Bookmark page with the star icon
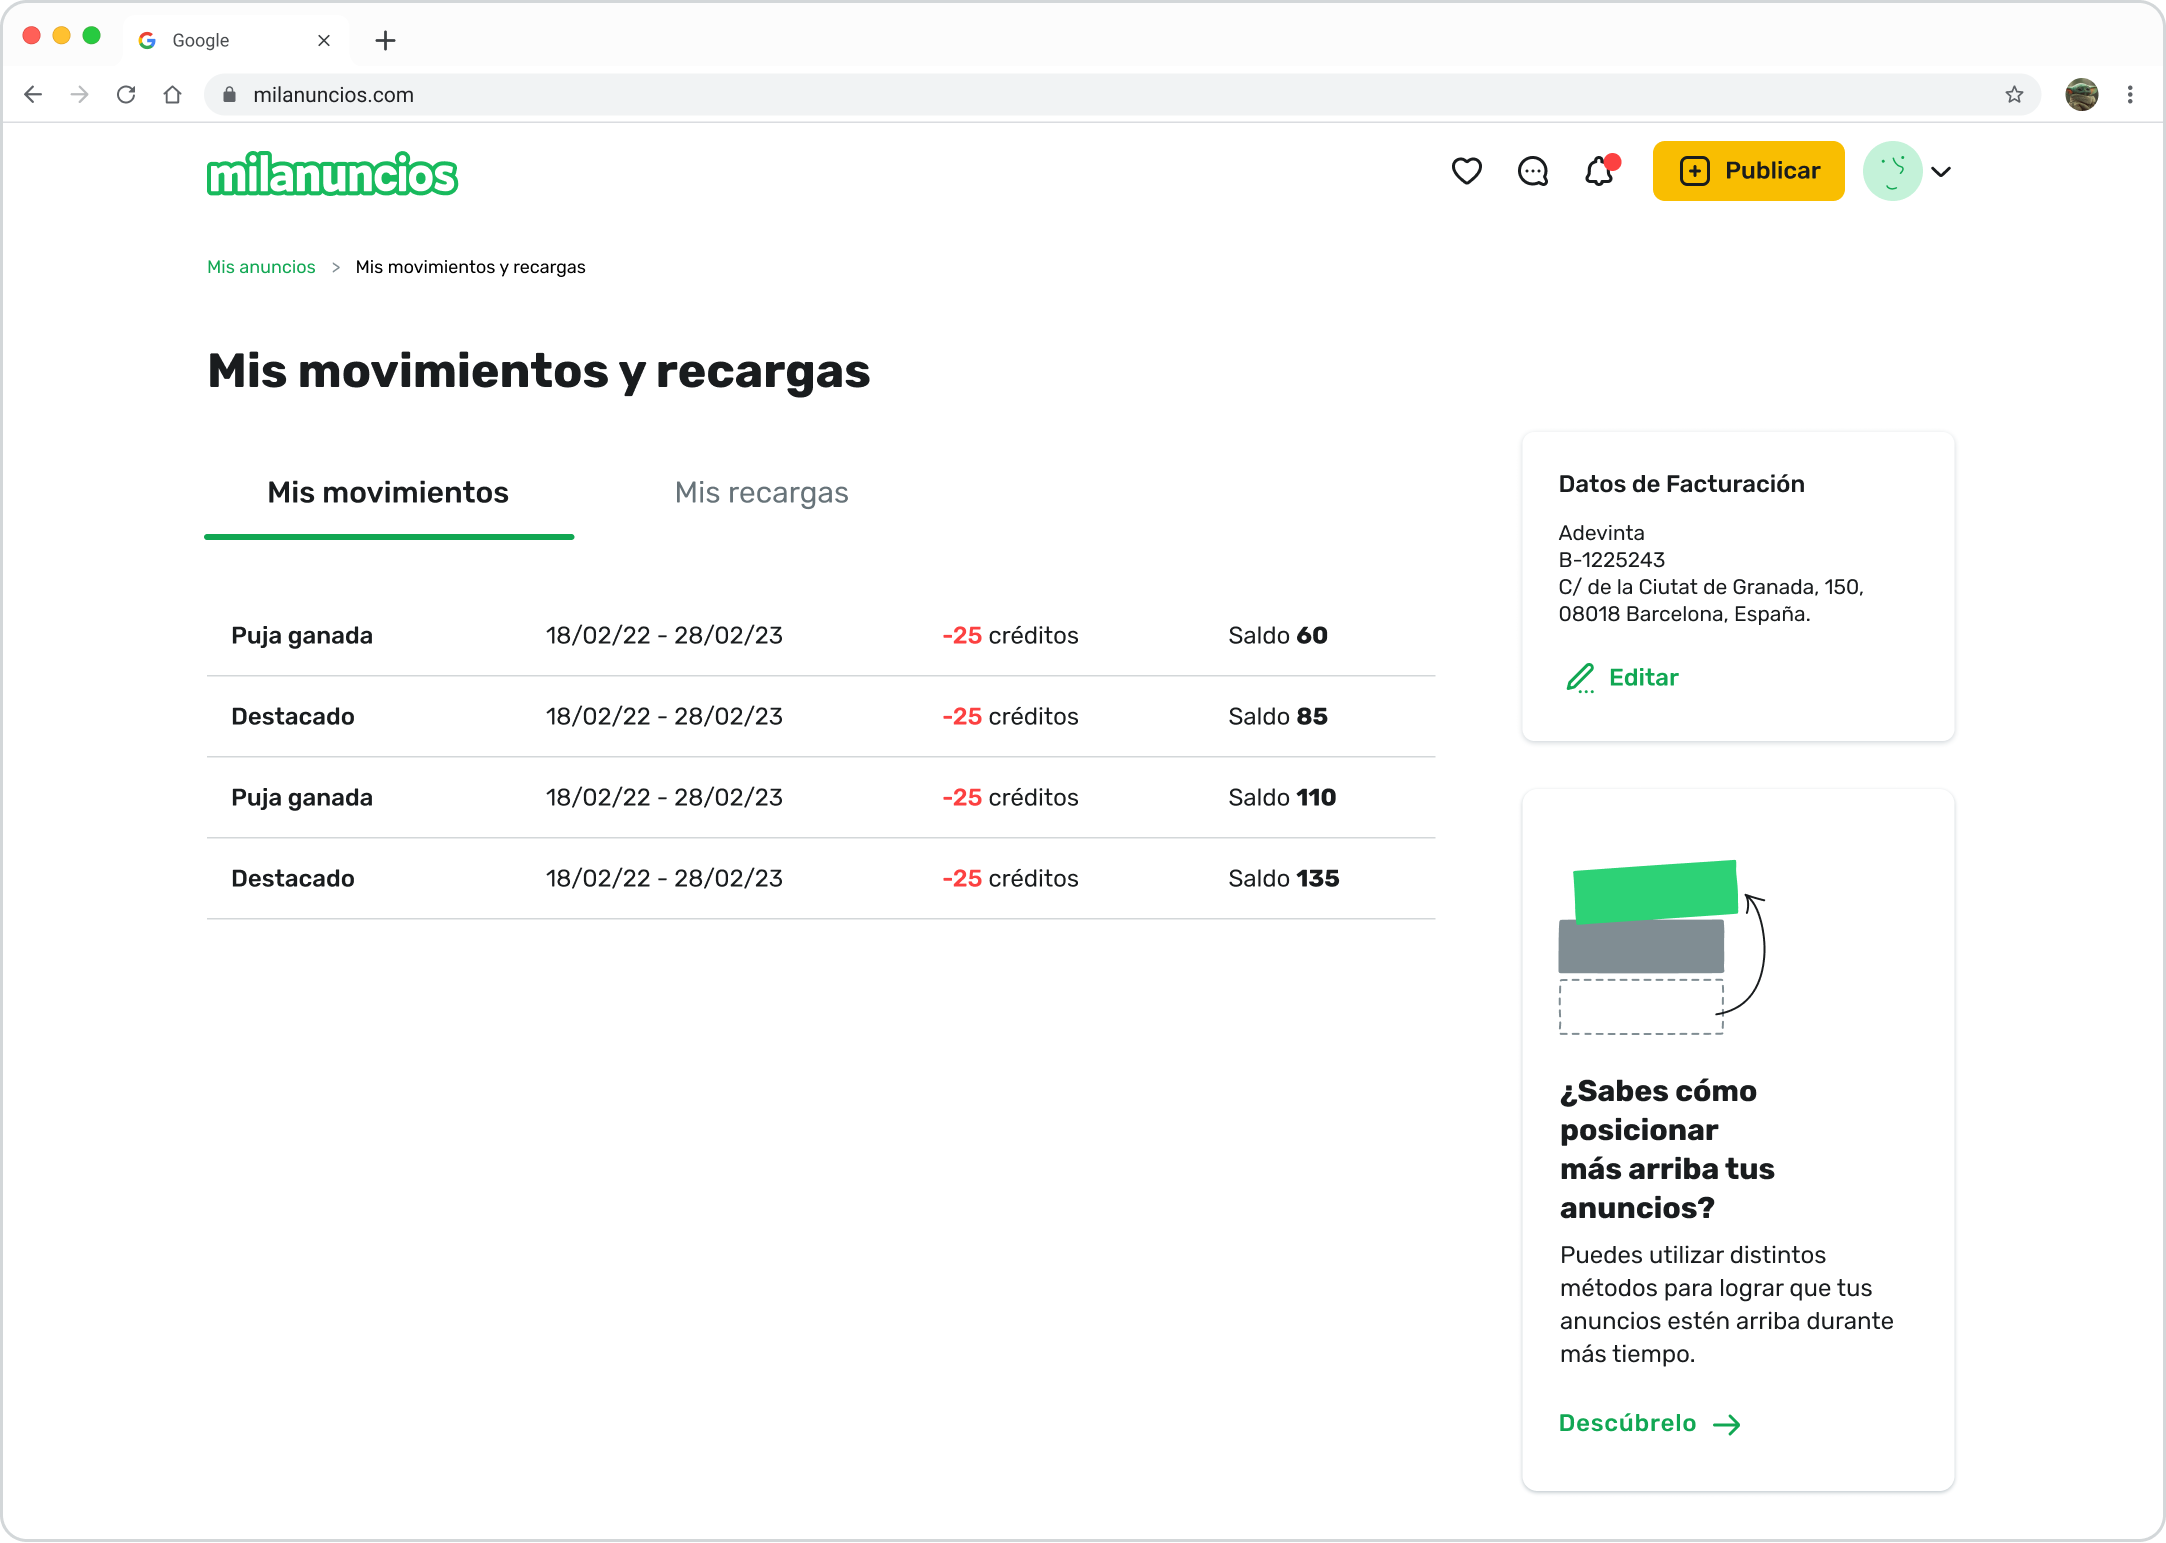 coord(2014,94)
